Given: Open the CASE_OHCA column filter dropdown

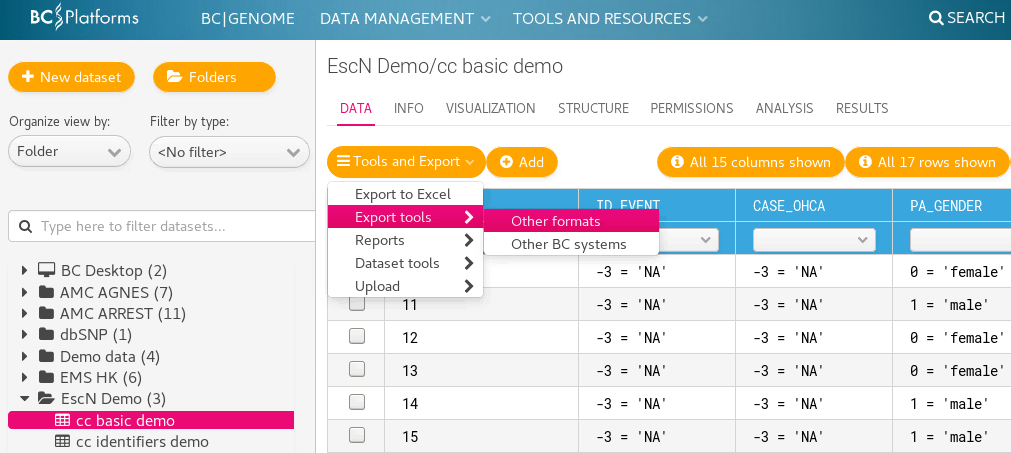Looking at the screenshot, I should (x=814, y=240).
